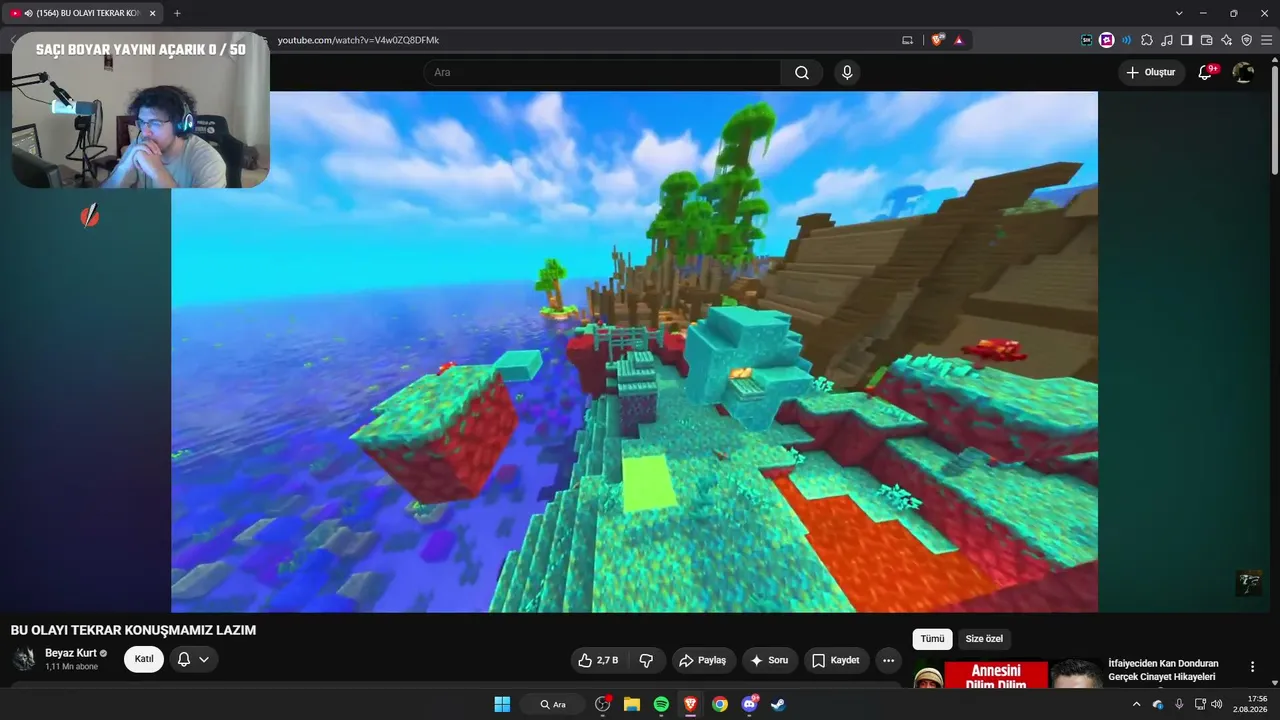Switch to the BU OLAYI TEKRAR browser tab

82,13
